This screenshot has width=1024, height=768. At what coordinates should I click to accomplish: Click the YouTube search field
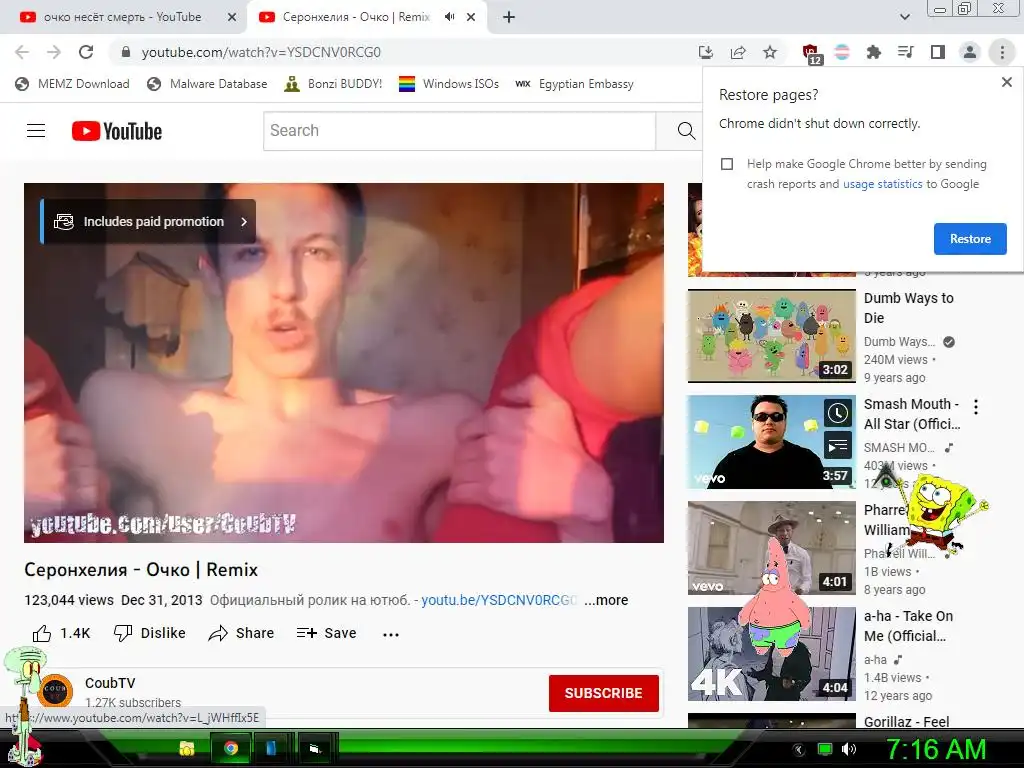pos(460,131)
